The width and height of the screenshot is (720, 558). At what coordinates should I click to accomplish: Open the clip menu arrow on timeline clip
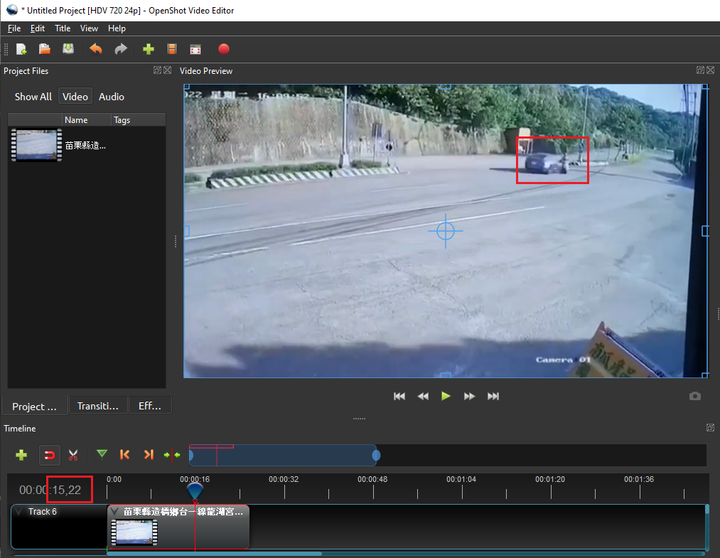click(x=115, y=511)
